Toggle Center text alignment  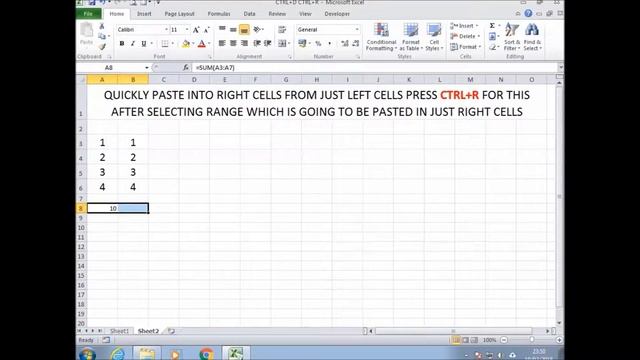point(233,43)
